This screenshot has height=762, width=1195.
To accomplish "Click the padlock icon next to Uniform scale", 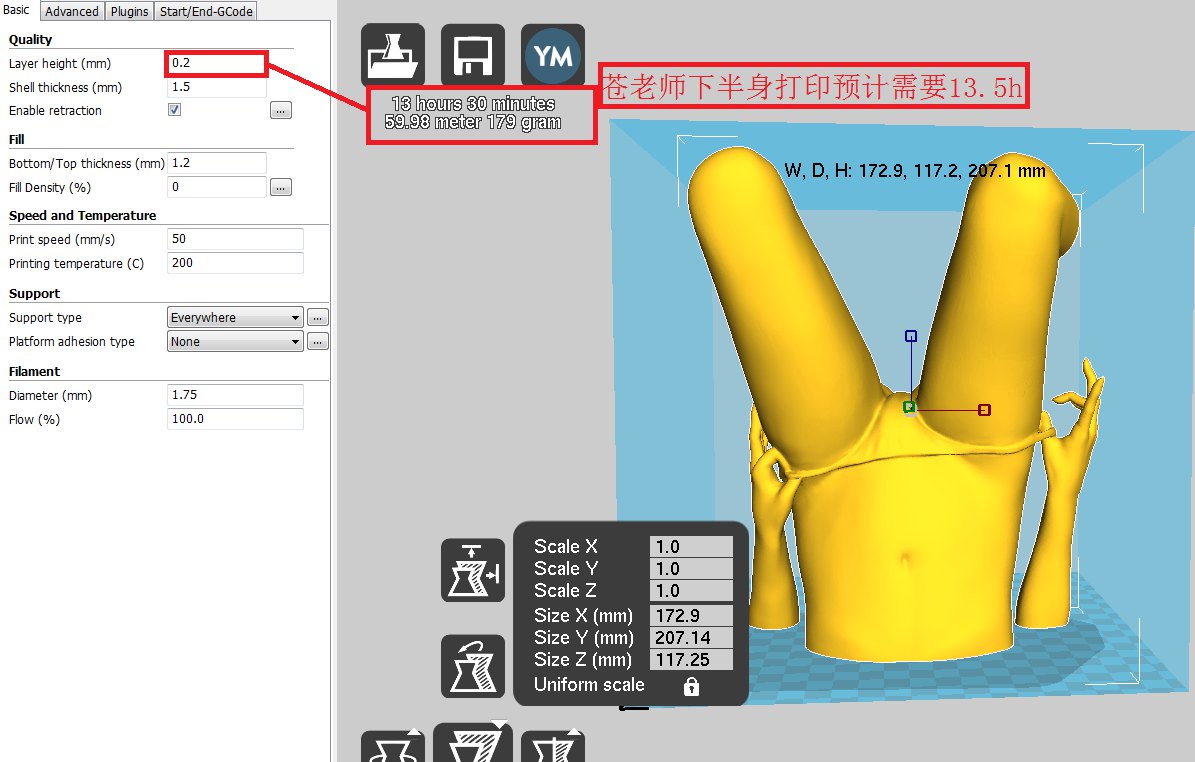I will coord(692,686).
